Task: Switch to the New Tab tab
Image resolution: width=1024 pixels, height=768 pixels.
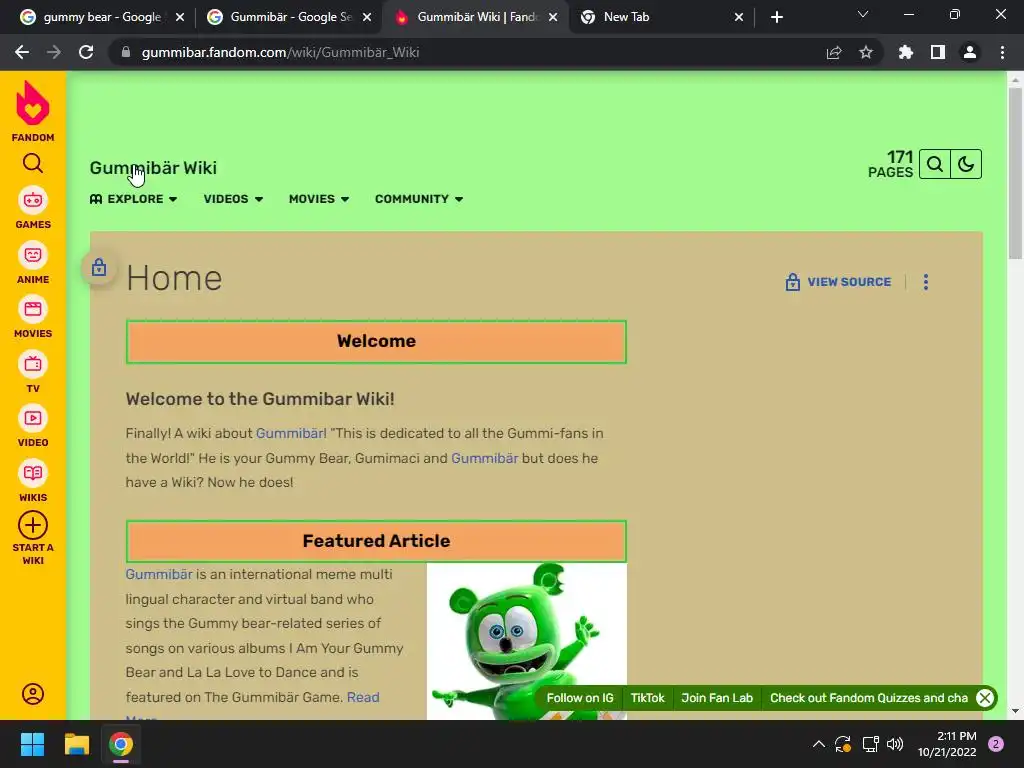Action: pos(660,17)
